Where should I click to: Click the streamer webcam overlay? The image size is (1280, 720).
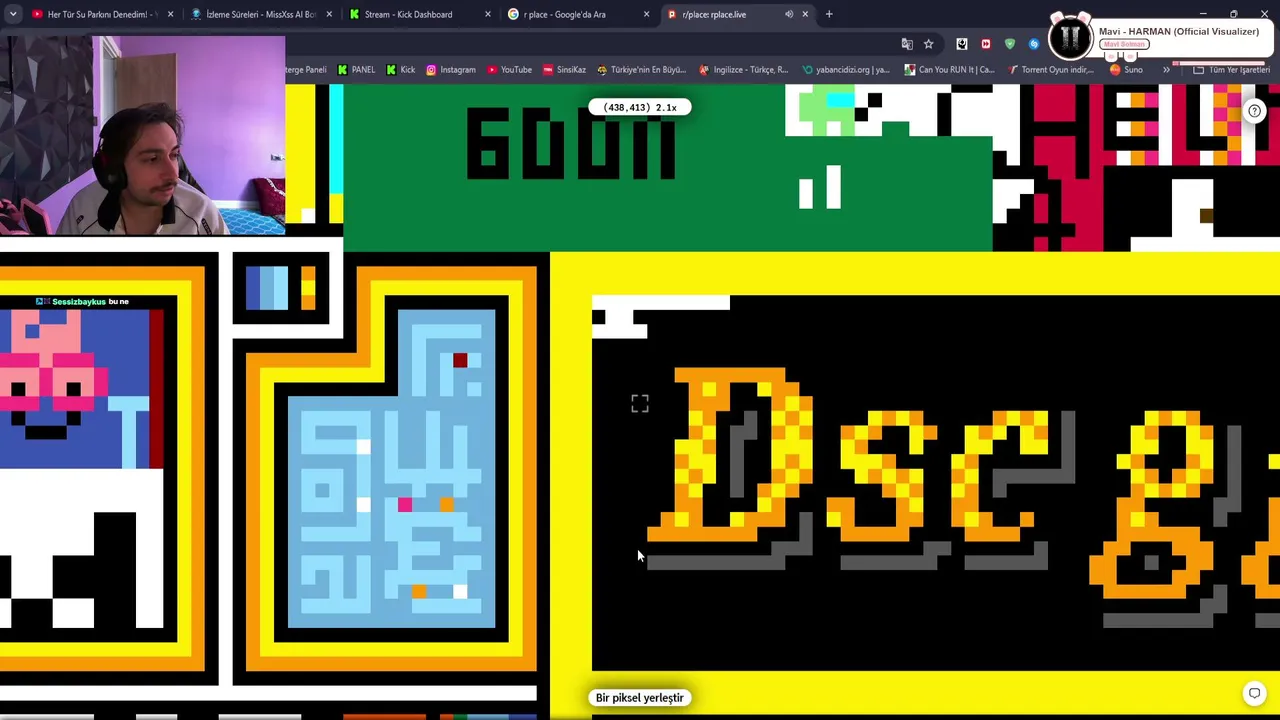click(x=143, y=136)
